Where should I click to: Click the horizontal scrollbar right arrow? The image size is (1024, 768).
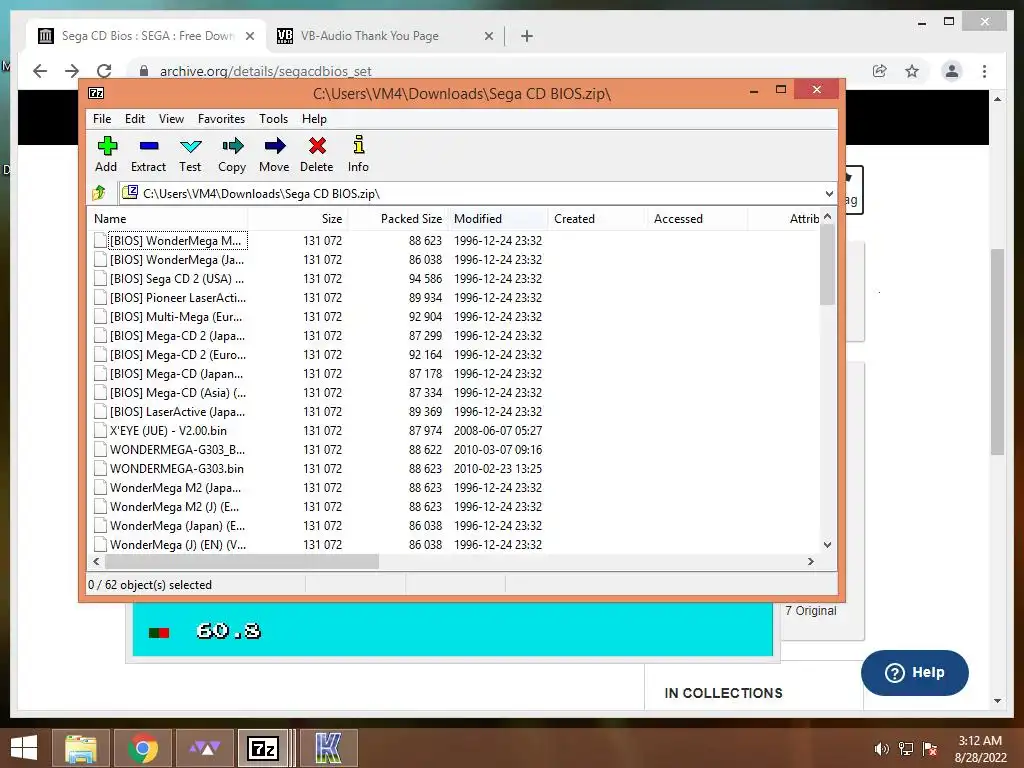810,562
